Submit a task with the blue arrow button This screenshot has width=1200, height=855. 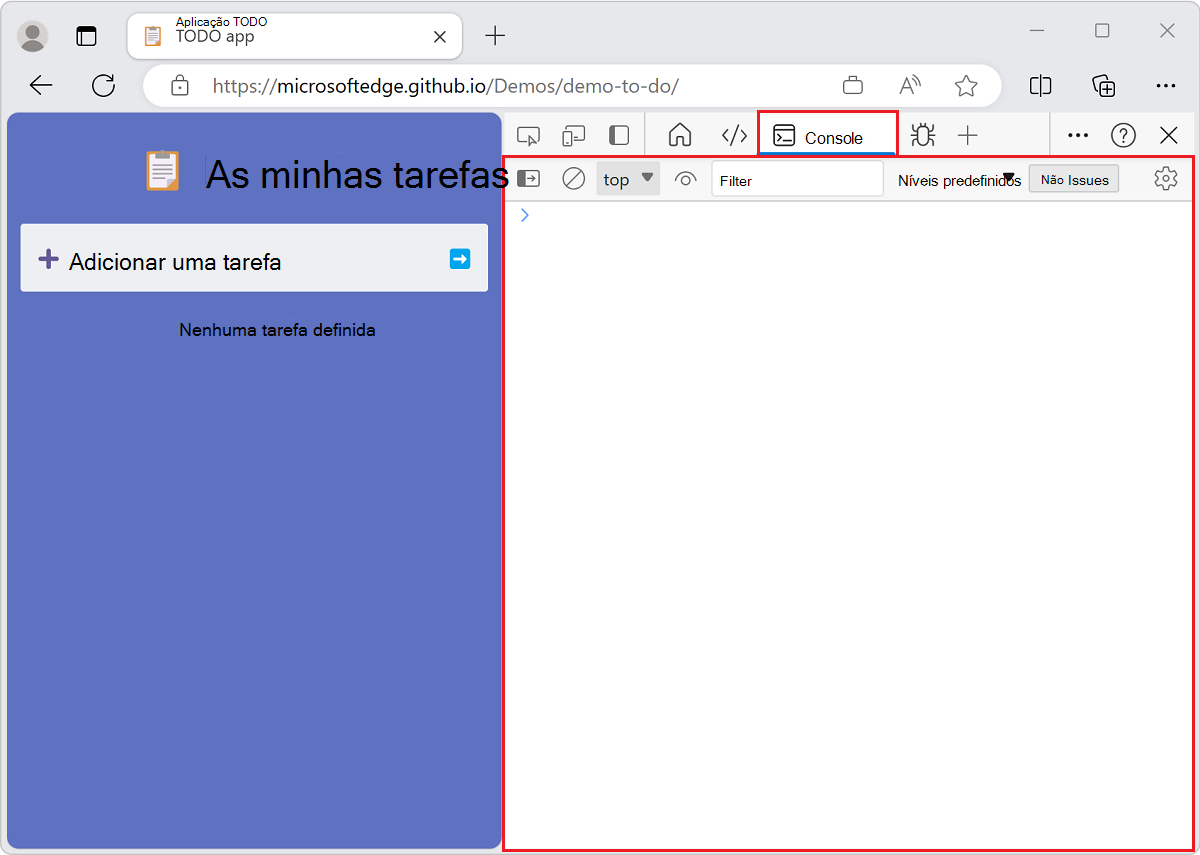pyautogui.click(x=459, y=258)
